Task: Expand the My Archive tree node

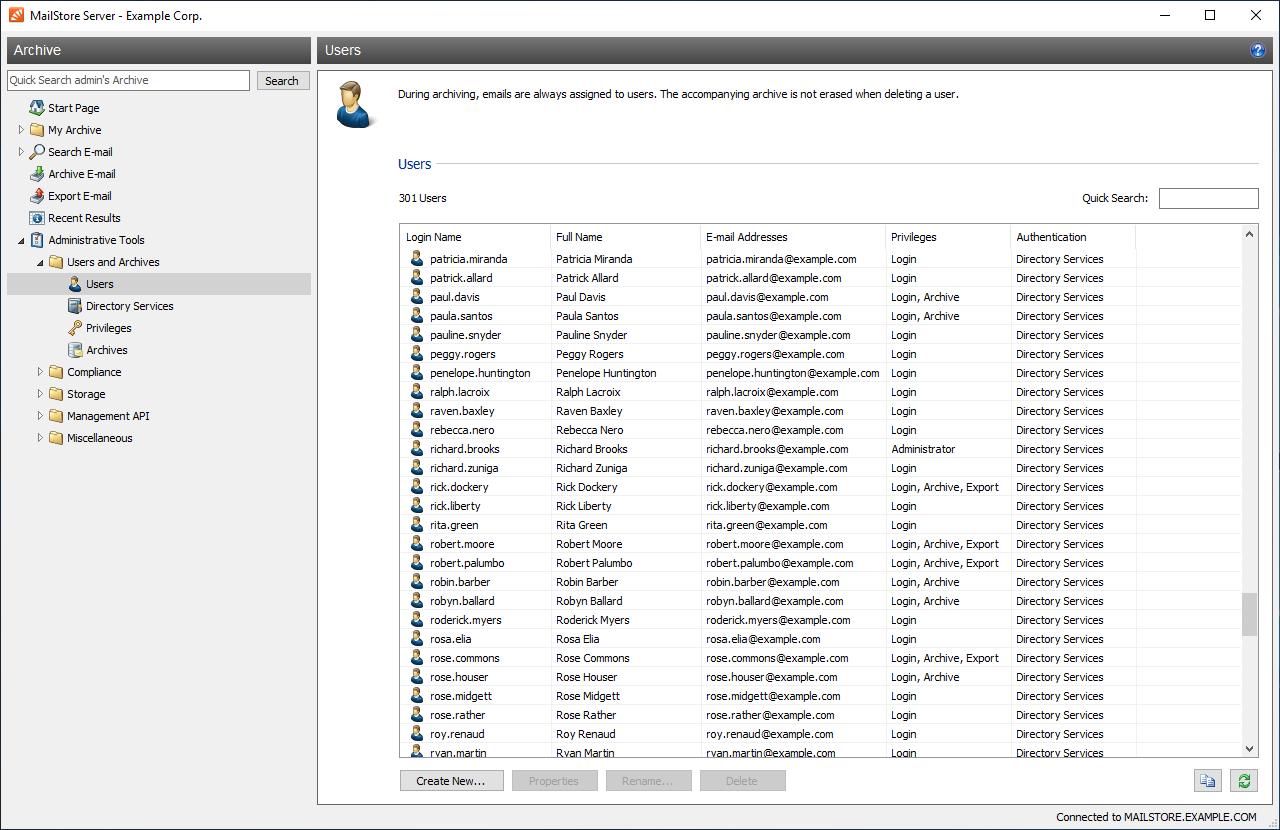Action: click(x=21, y=130)
